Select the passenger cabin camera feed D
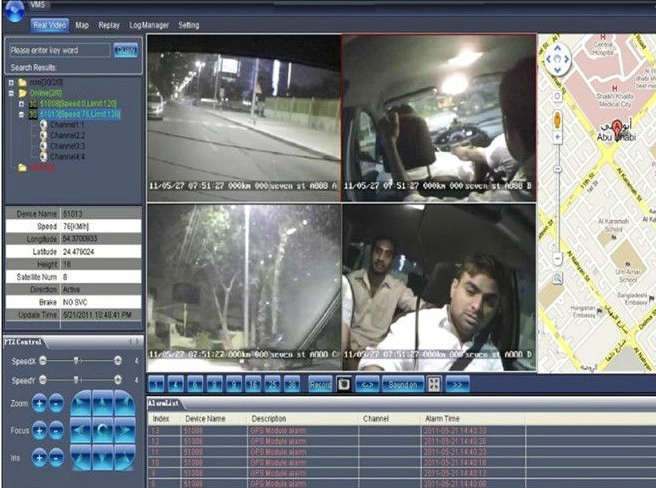 pos(439,288)
